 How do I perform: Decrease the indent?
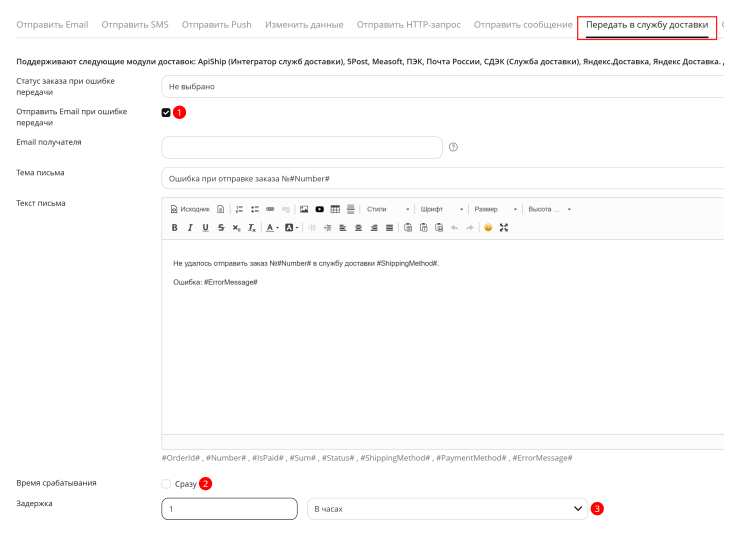(312, 227)
